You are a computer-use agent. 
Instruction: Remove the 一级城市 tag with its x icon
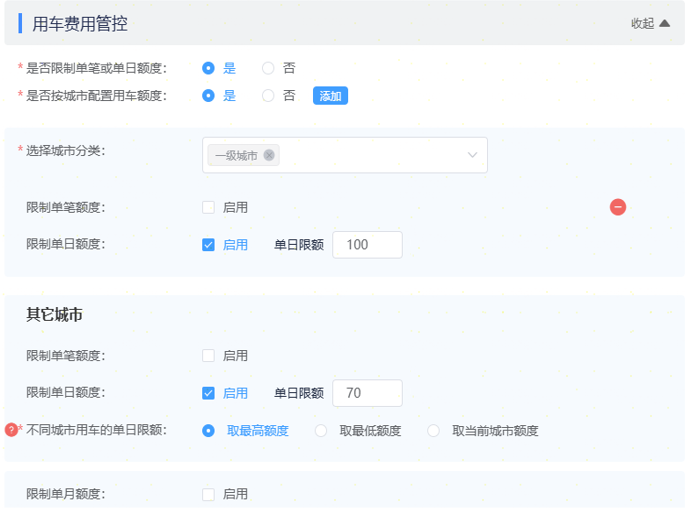click(x=269, y=155)
